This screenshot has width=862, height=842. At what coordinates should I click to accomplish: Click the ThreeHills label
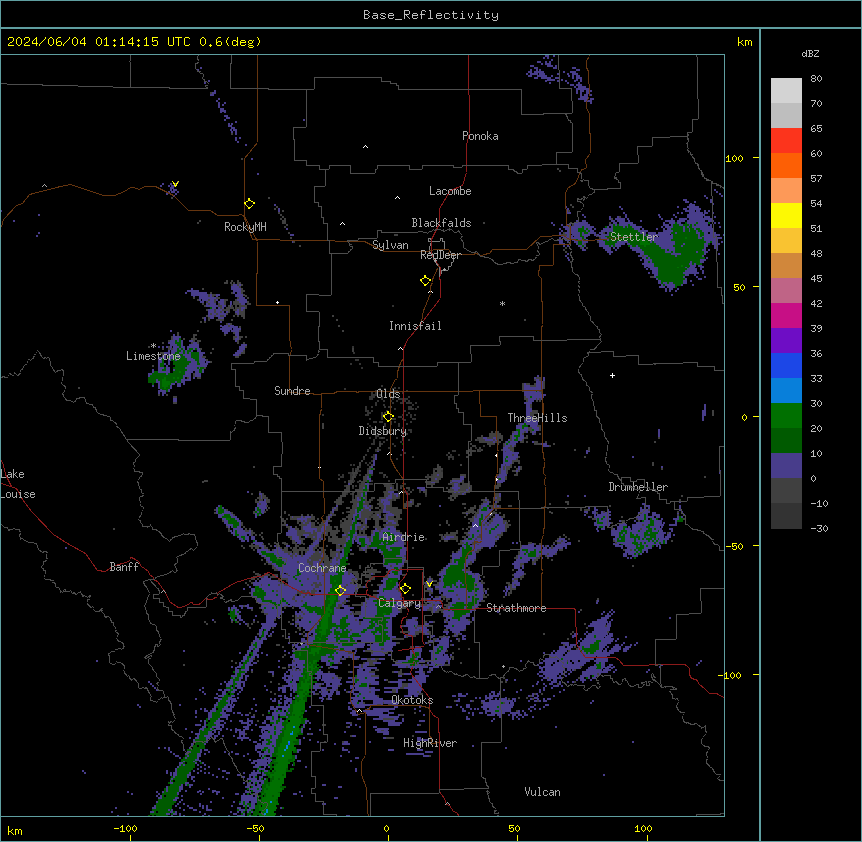pyautogui.click(x=537, y=418)
